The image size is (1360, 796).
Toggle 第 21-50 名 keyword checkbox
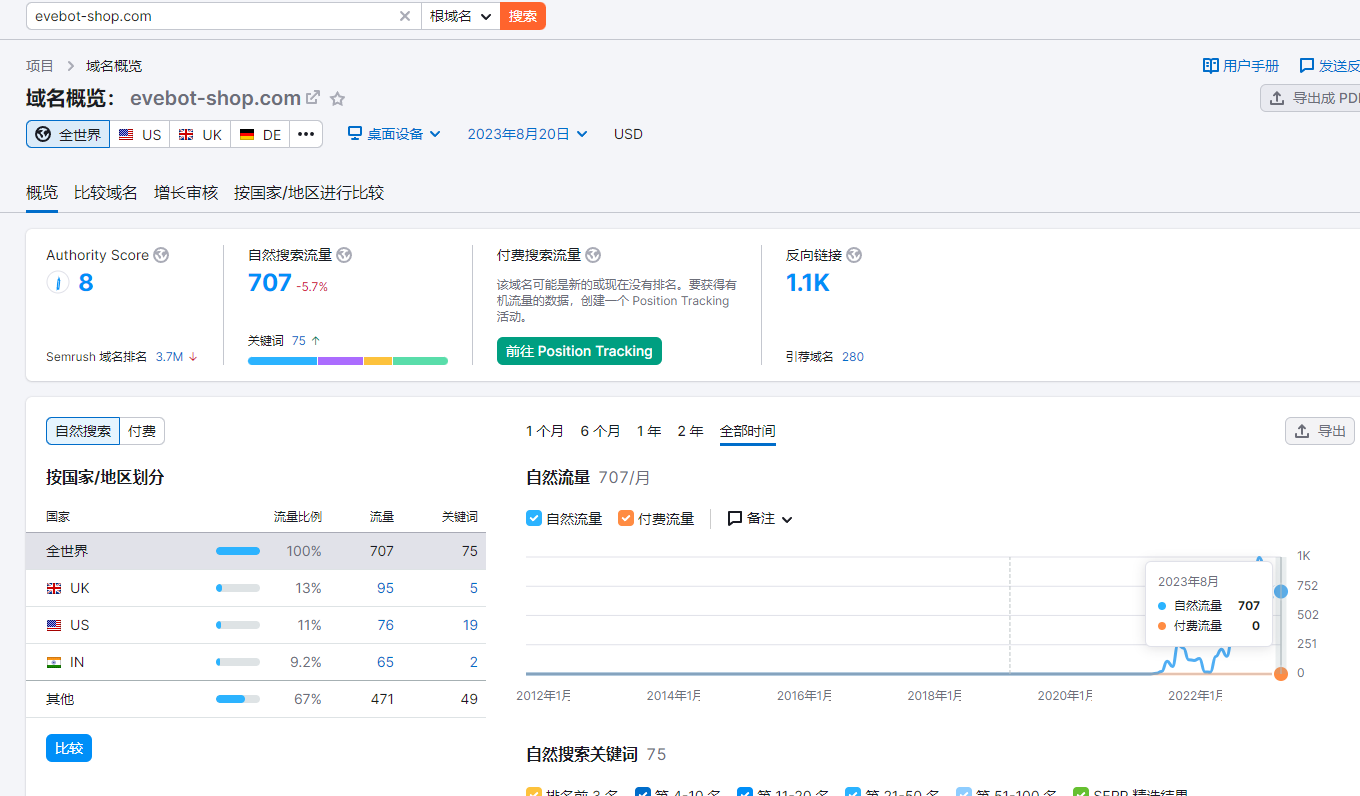point(853,792)
